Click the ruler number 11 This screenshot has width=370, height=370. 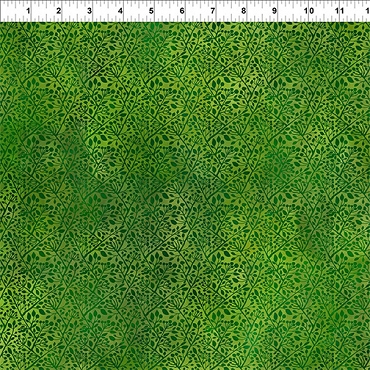coord(339,11)
